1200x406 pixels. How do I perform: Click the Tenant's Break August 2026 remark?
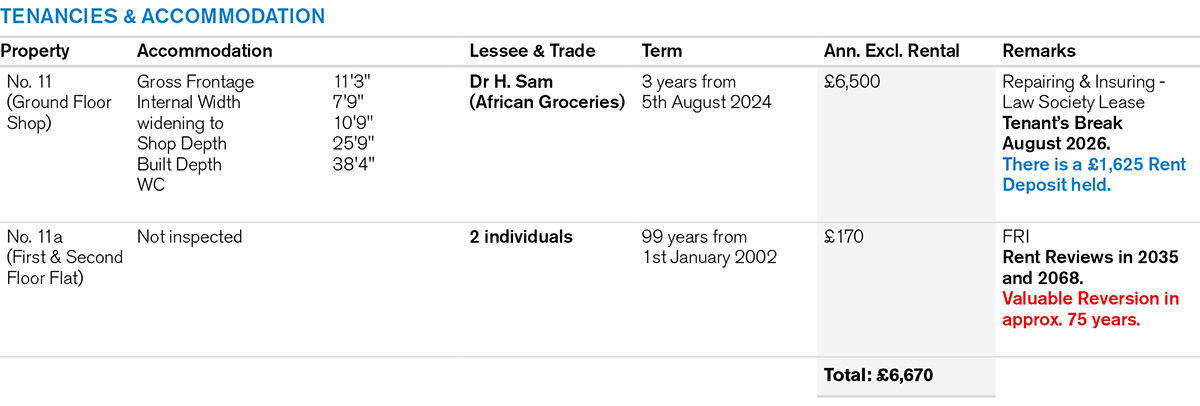pos(1062,133)
